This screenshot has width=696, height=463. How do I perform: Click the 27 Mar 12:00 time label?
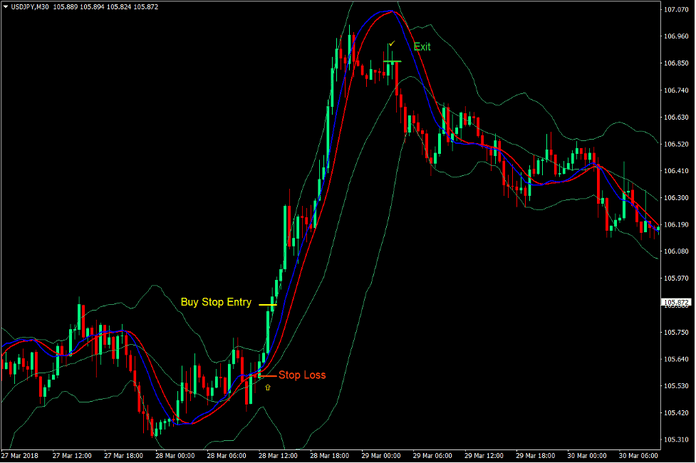(x=72, y=456)
